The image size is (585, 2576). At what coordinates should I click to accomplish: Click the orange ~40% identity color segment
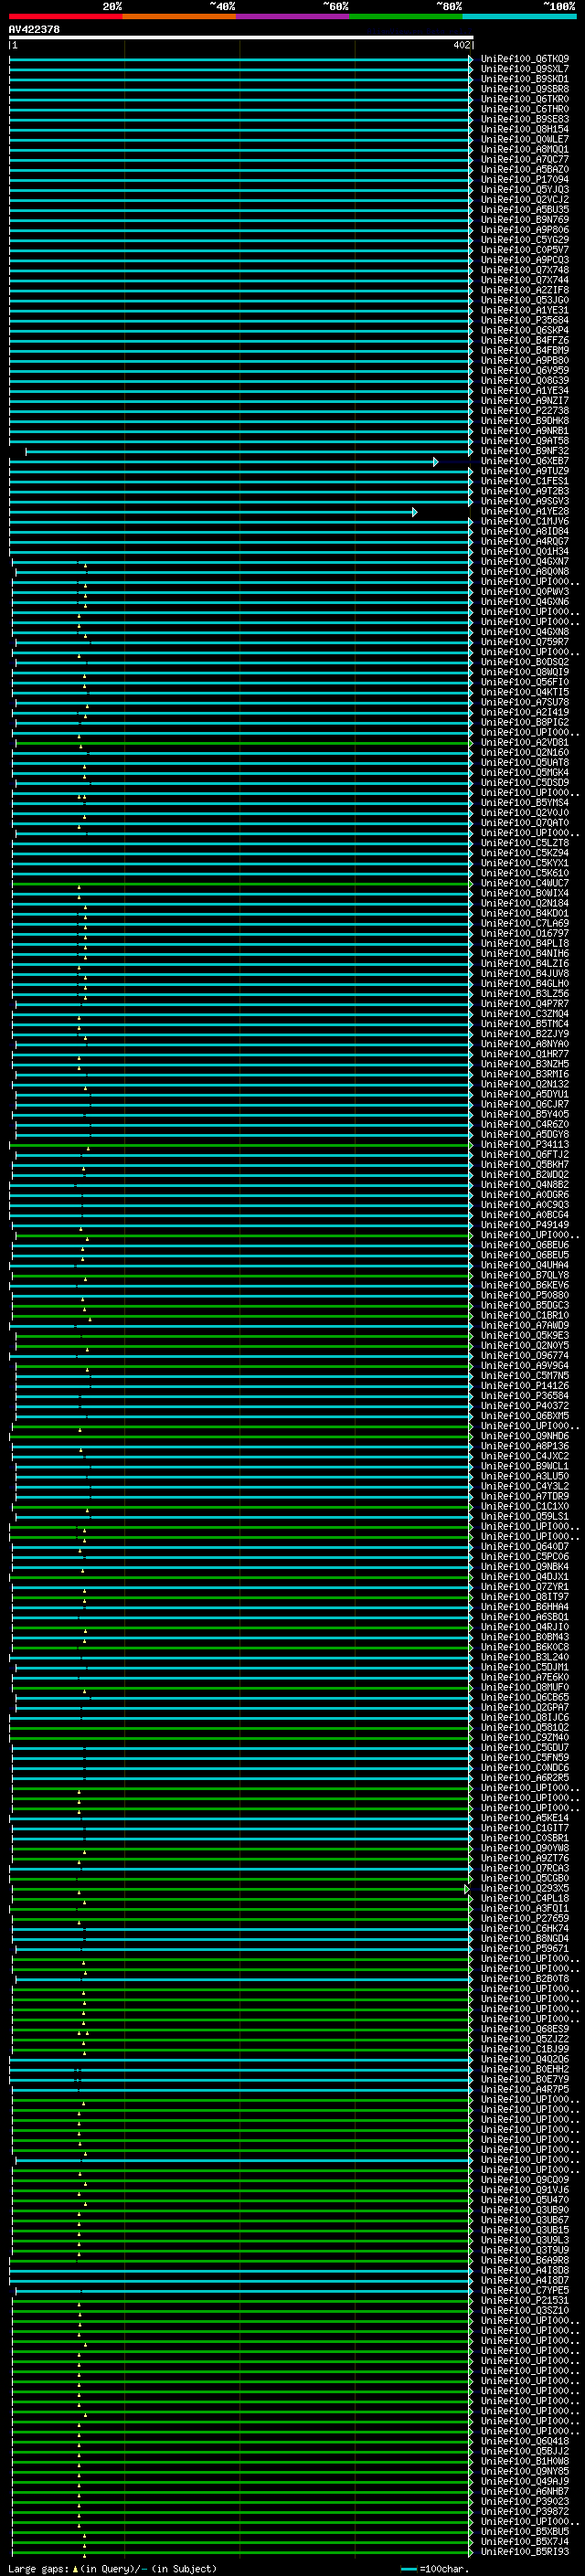coord(179,17)
